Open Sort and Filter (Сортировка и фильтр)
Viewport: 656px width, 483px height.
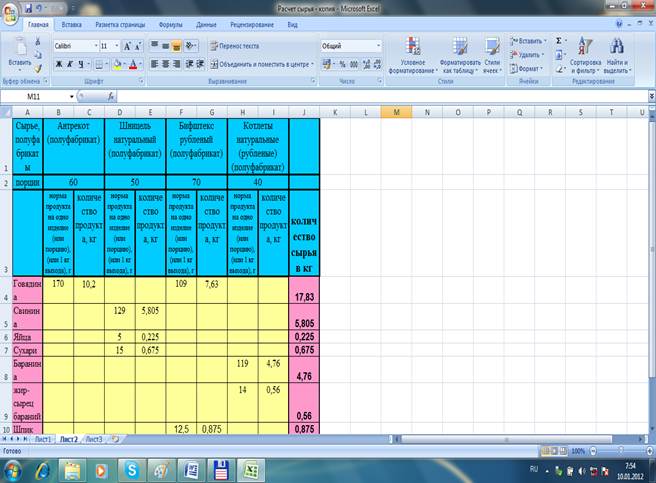585,55
